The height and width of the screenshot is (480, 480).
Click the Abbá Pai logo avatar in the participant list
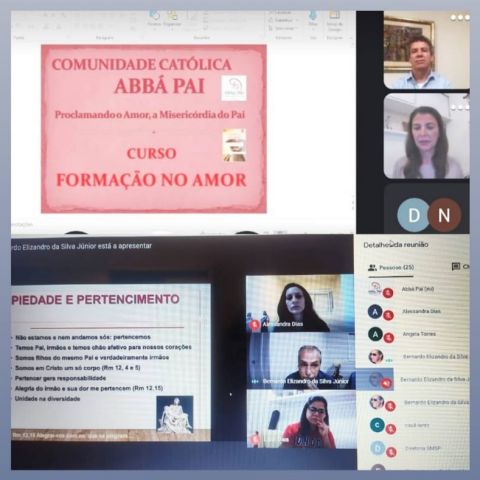pyautogui.click(x=375, y=288)
